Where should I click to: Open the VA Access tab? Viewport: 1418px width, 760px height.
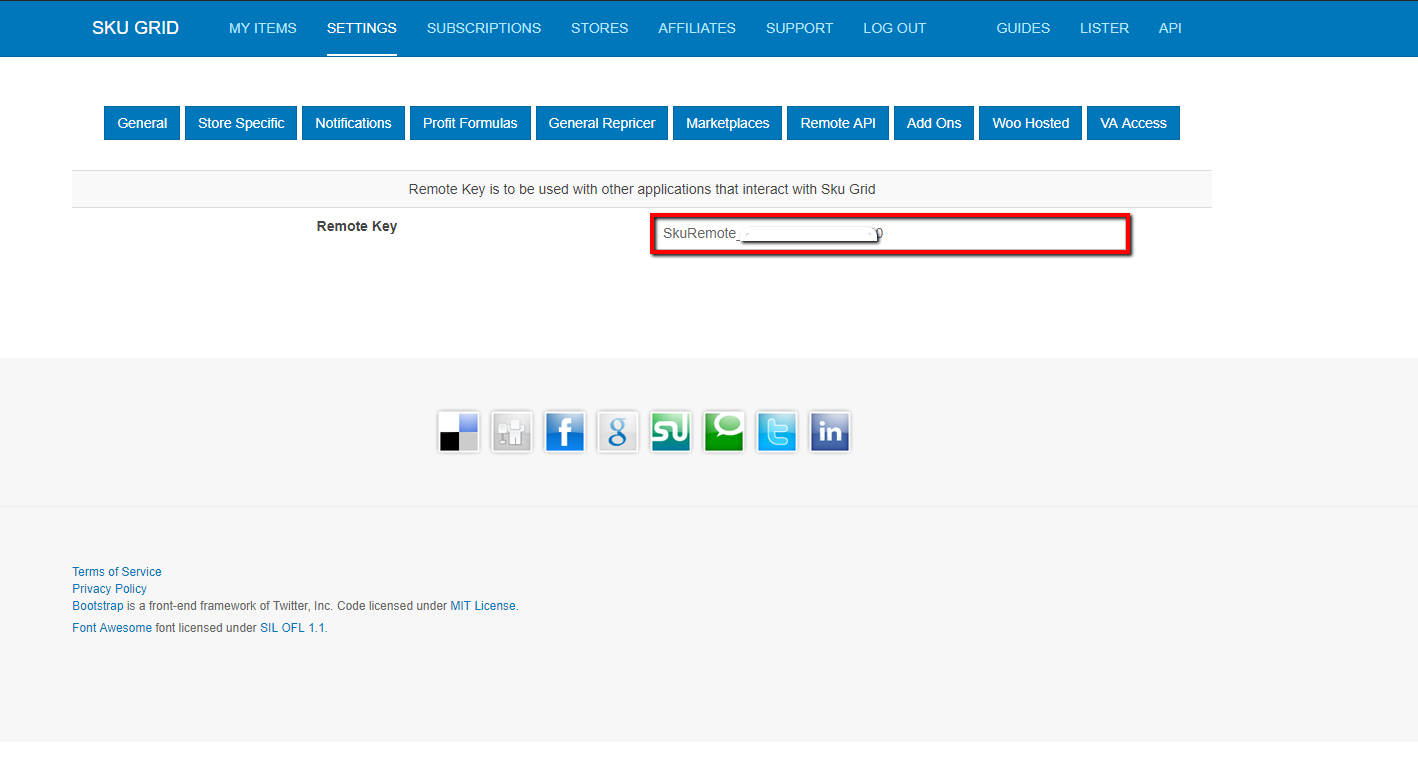pos(1133,123)
